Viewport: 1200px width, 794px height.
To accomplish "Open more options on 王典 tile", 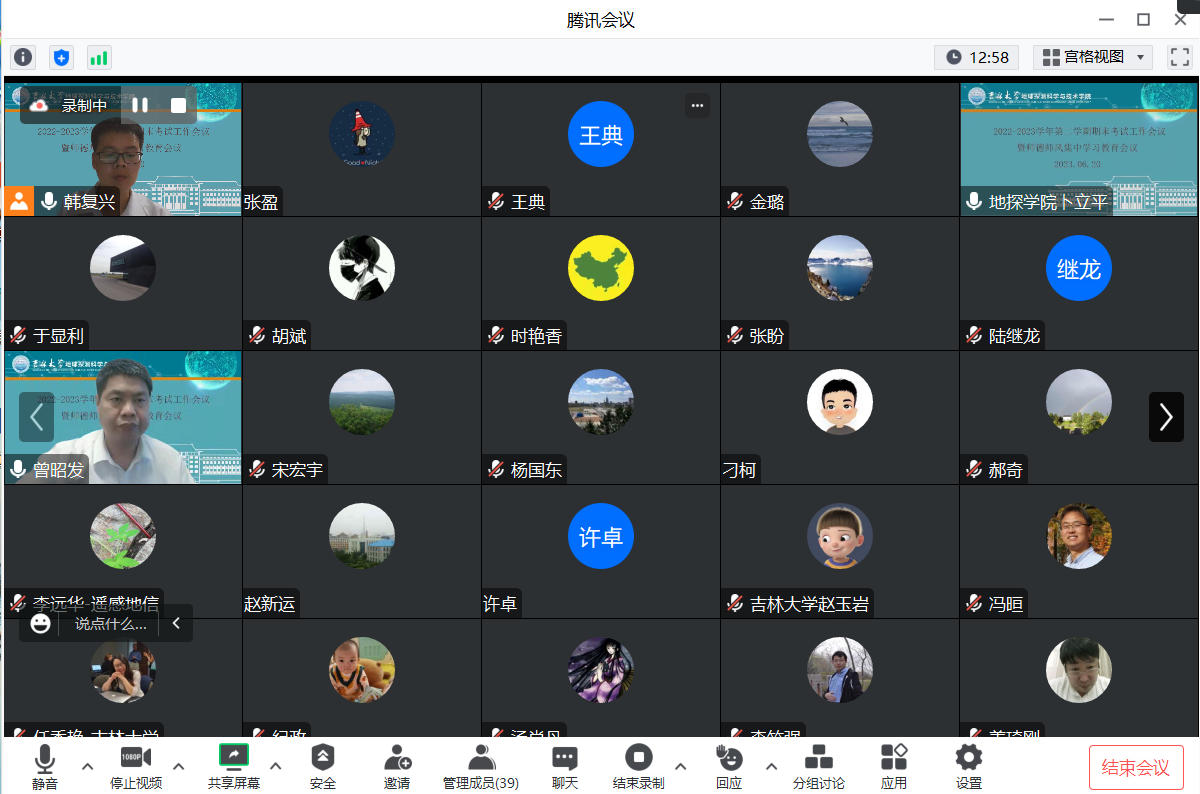I will pyautogui.click(x=697, y=105).
